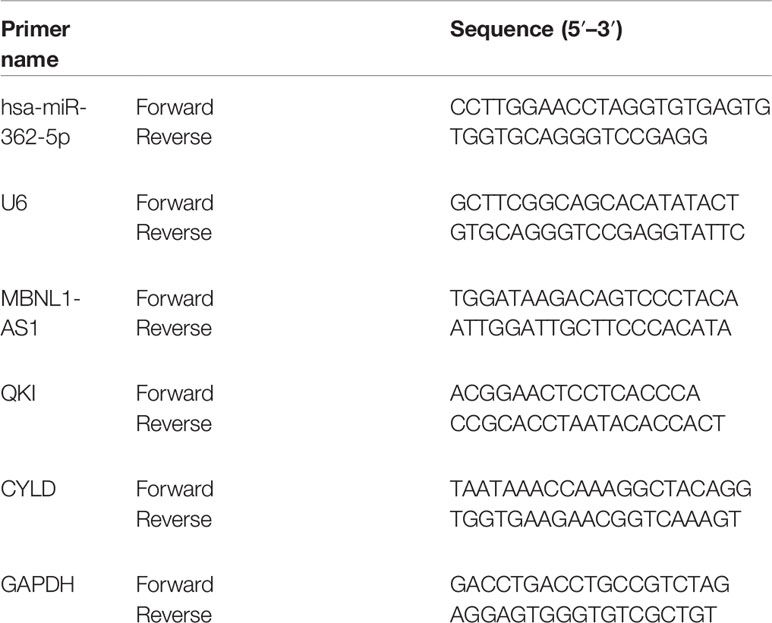Click the QKI reverse sequence CCGCACCTAATACACCACT
772x623 pixels.
tap(587, 424)
